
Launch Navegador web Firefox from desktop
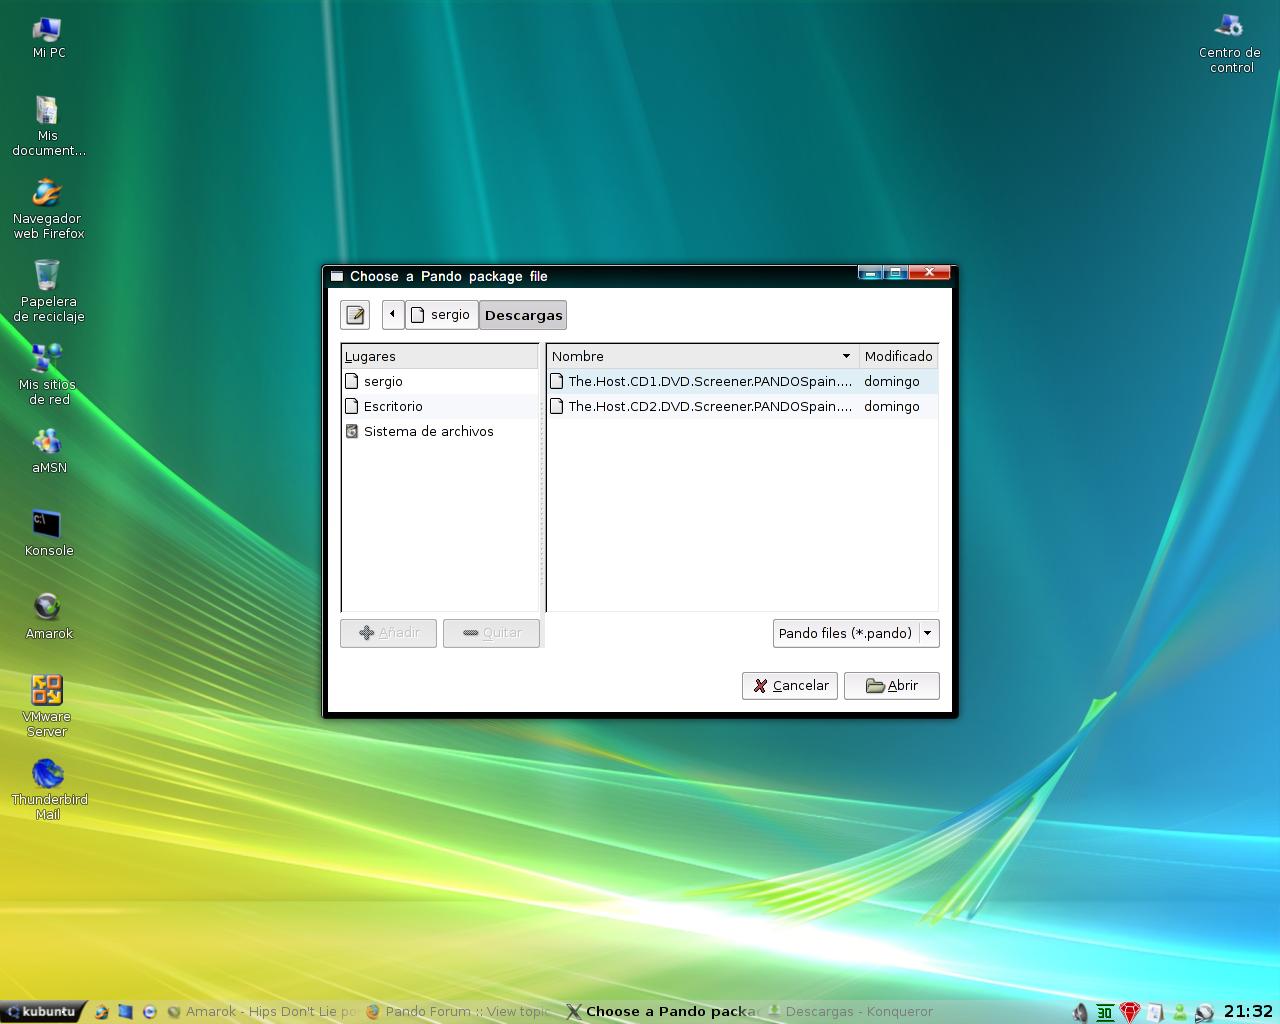click(x=48, y=209)
